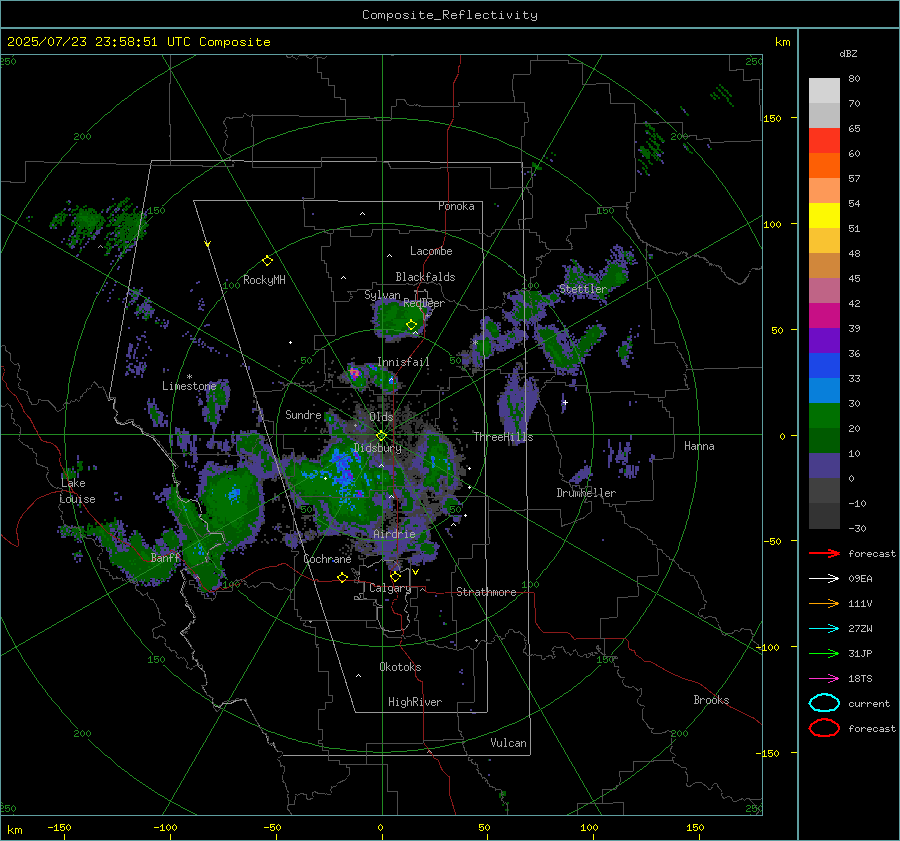Click the Lacombe city label
Screen dimensions: 900x841
point(431,251)
